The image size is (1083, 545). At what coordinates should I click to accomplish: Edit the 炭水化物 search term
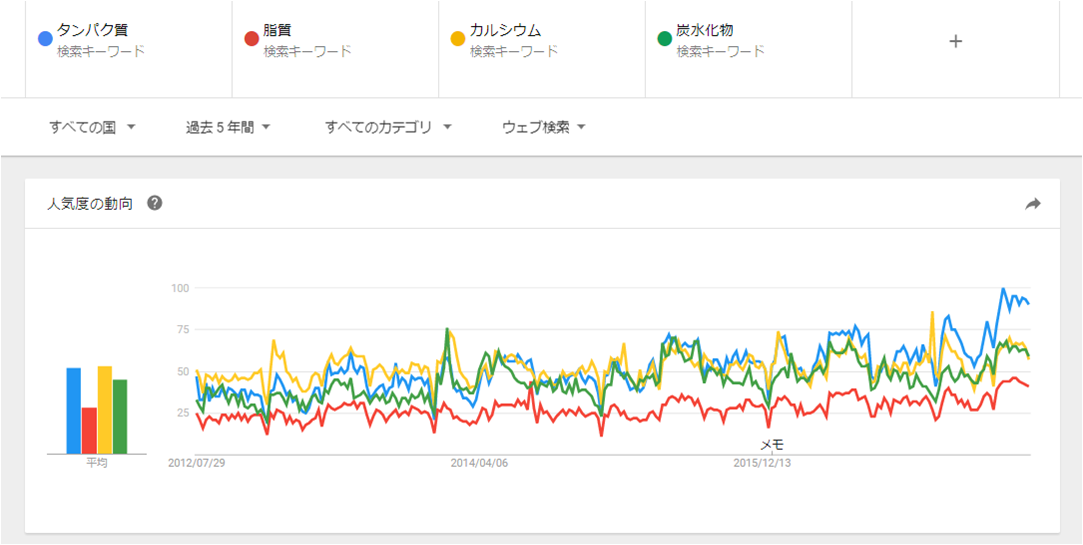coord(705,31)
